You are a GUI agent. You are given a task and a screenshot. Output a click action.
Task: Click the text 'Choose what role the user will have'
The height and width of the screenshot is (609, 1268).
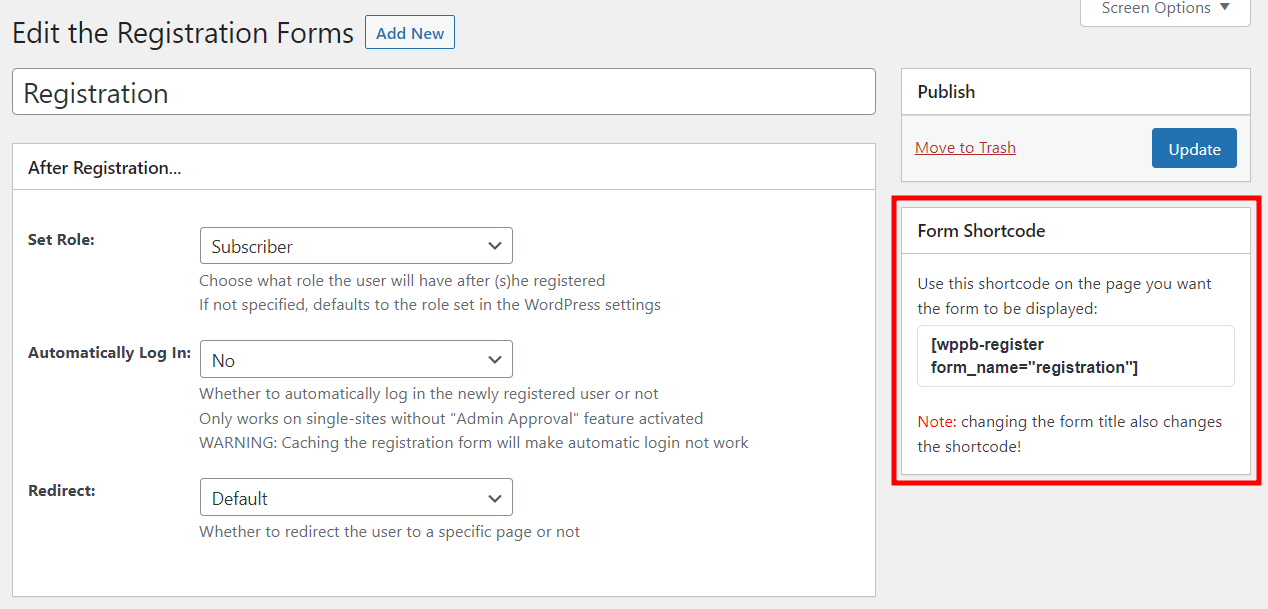pyautogui.click(x=402, y=280)
